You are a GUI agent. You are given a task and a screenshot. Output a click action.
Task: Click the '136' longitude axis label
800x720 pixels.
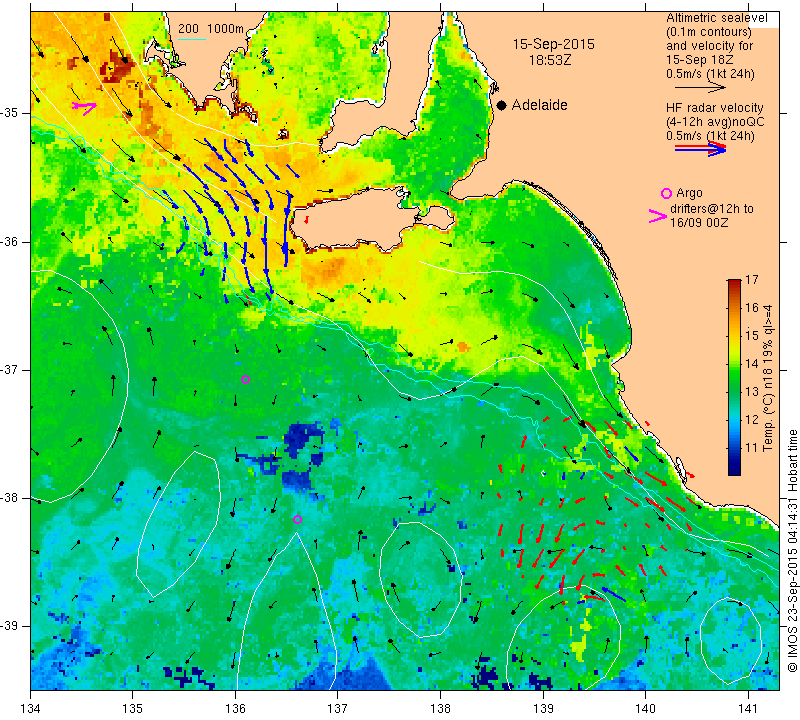pos(235,709)
